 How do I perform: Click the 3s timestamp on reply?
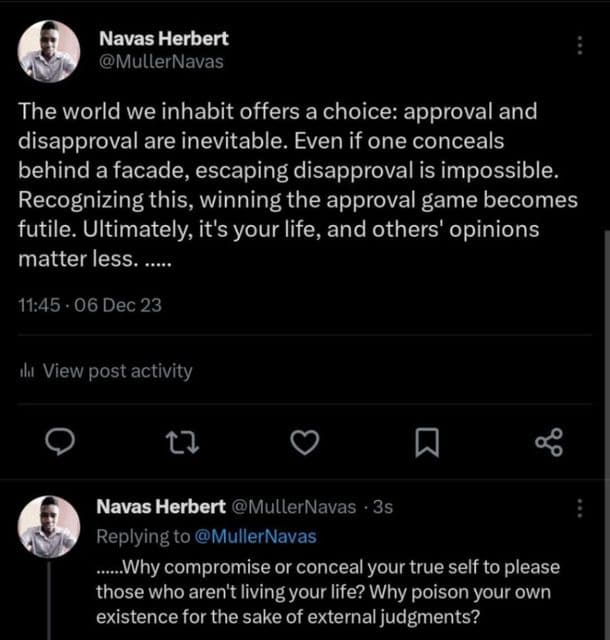pos(382,507)
